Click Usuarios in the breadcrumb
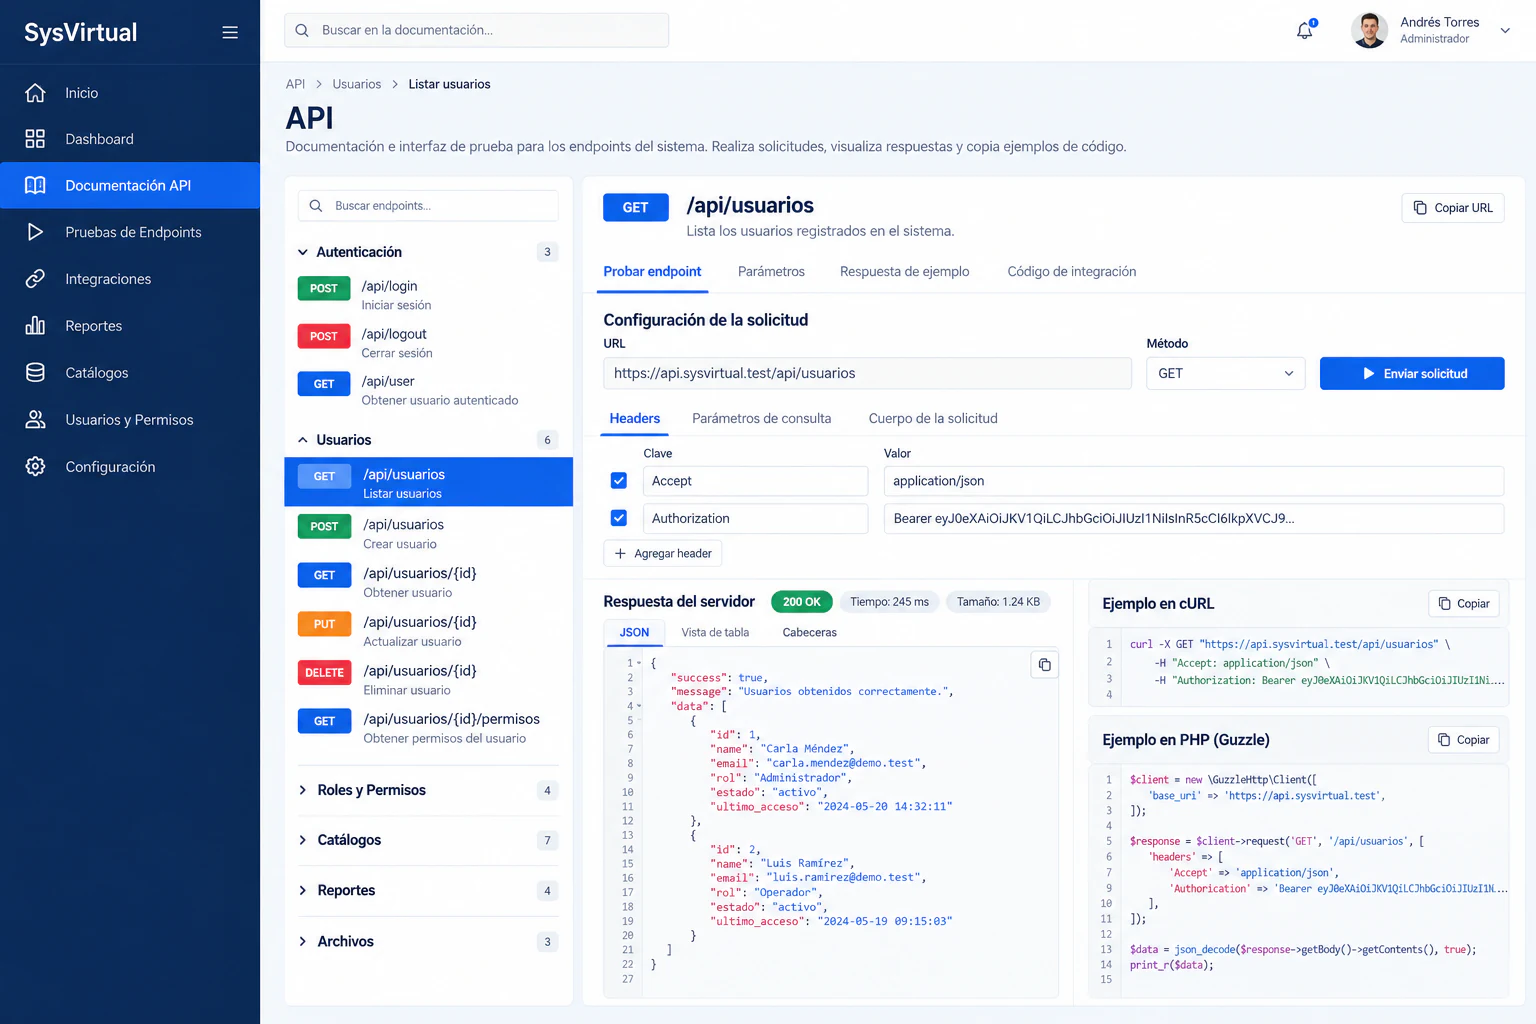 (357, 84)
